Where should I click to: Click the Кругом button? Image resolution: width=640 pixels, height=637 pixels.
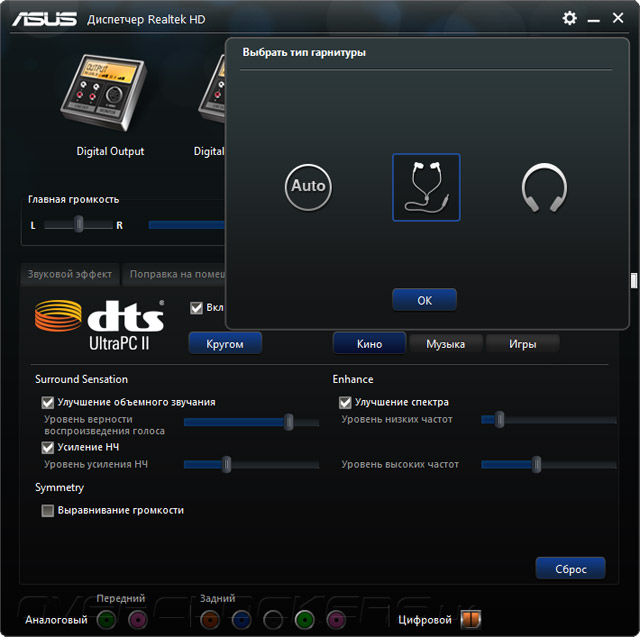(x=225, y=344)
